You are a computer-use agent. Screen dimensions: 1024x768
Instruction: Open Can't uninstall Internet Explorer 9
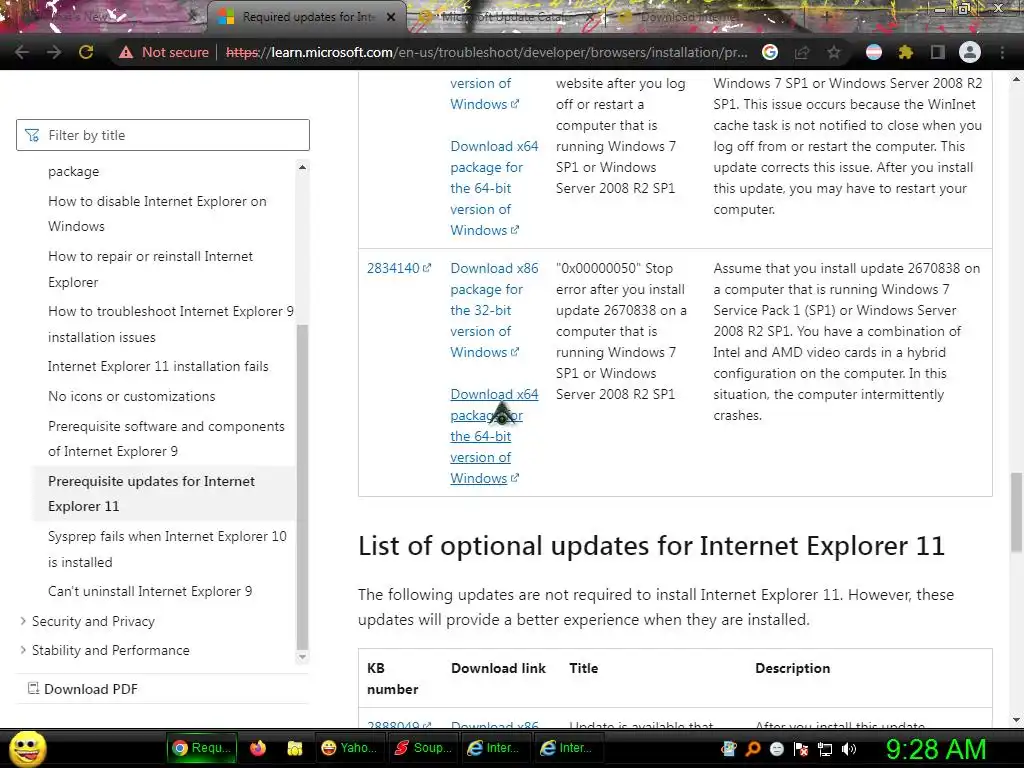pyautogui.click(x=150, y=591)
